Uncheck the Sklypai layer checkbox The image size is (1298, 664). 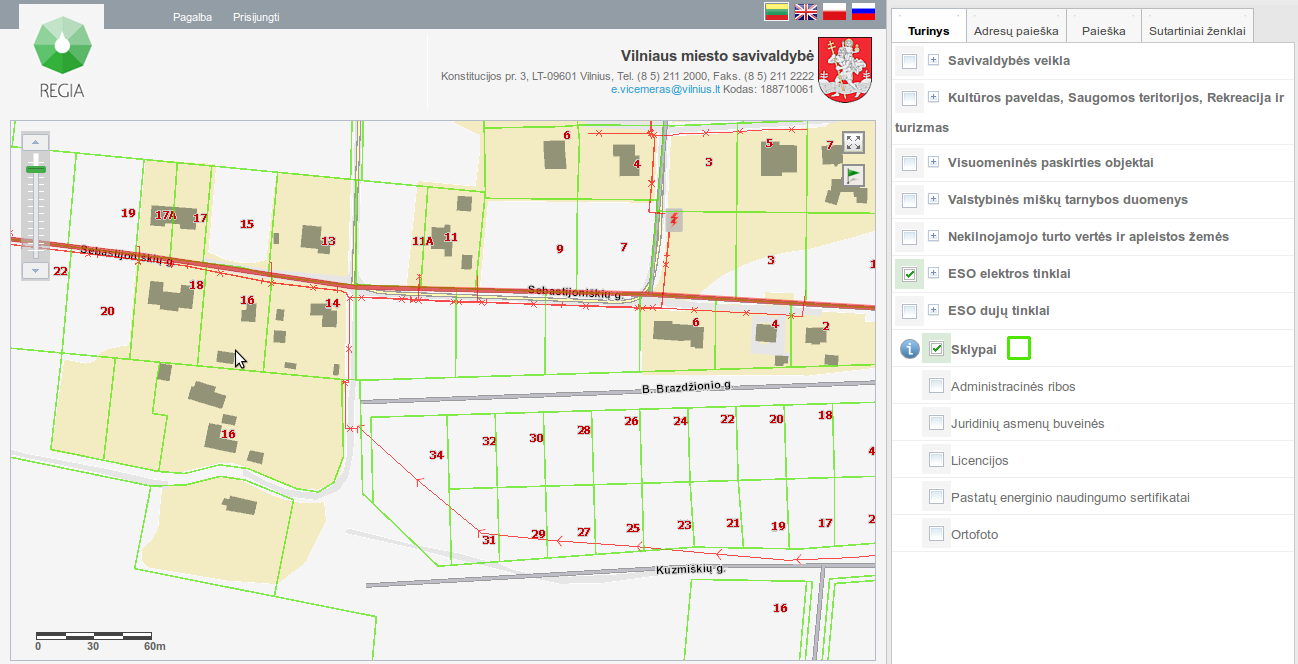coord(936,349)
